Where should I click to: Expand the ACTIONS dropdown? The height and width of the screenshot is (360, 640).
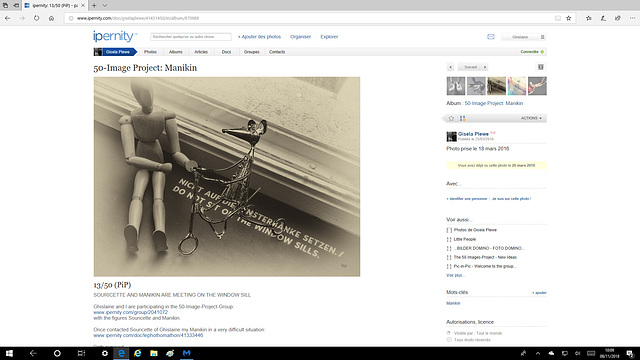point(531,118)
